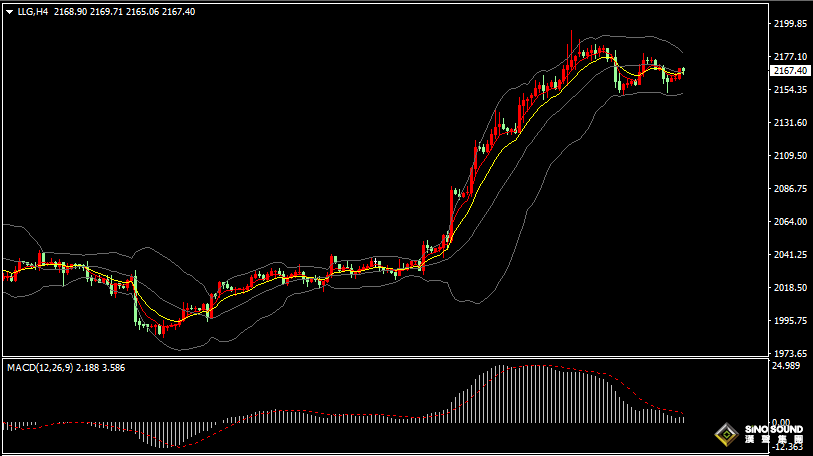Click the 0.00 MACD scale value
The width and height of the screenshot is (813, 456).
(x=783, y=422)
